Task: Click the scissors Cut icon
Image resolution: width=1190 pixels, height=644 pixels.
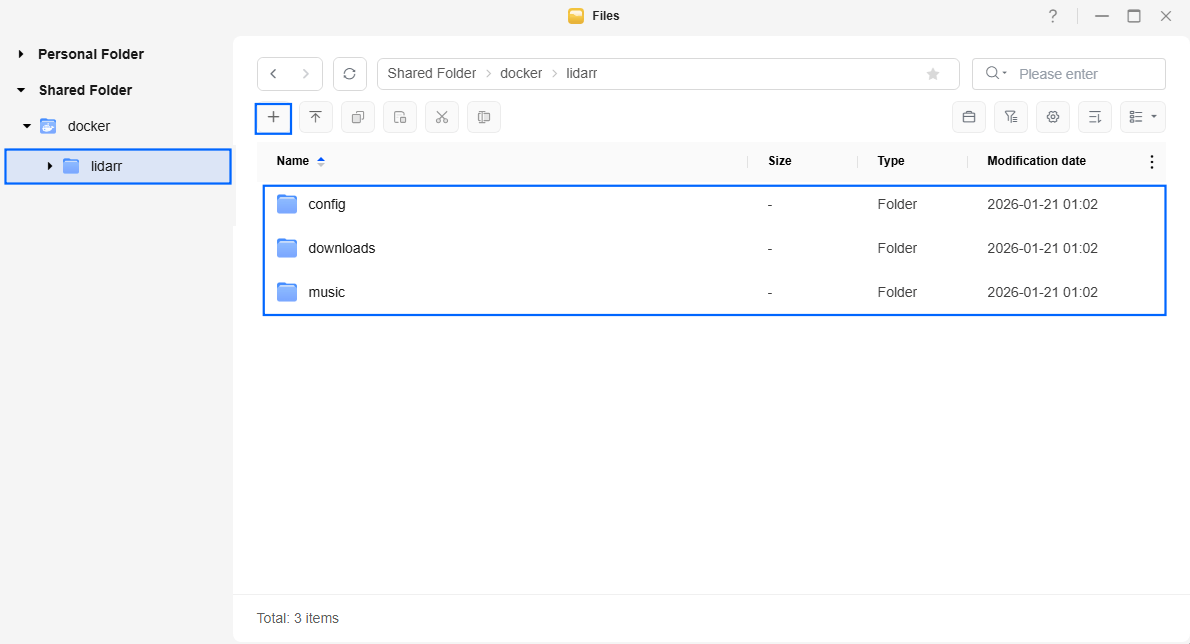Action: pos(441,117)
